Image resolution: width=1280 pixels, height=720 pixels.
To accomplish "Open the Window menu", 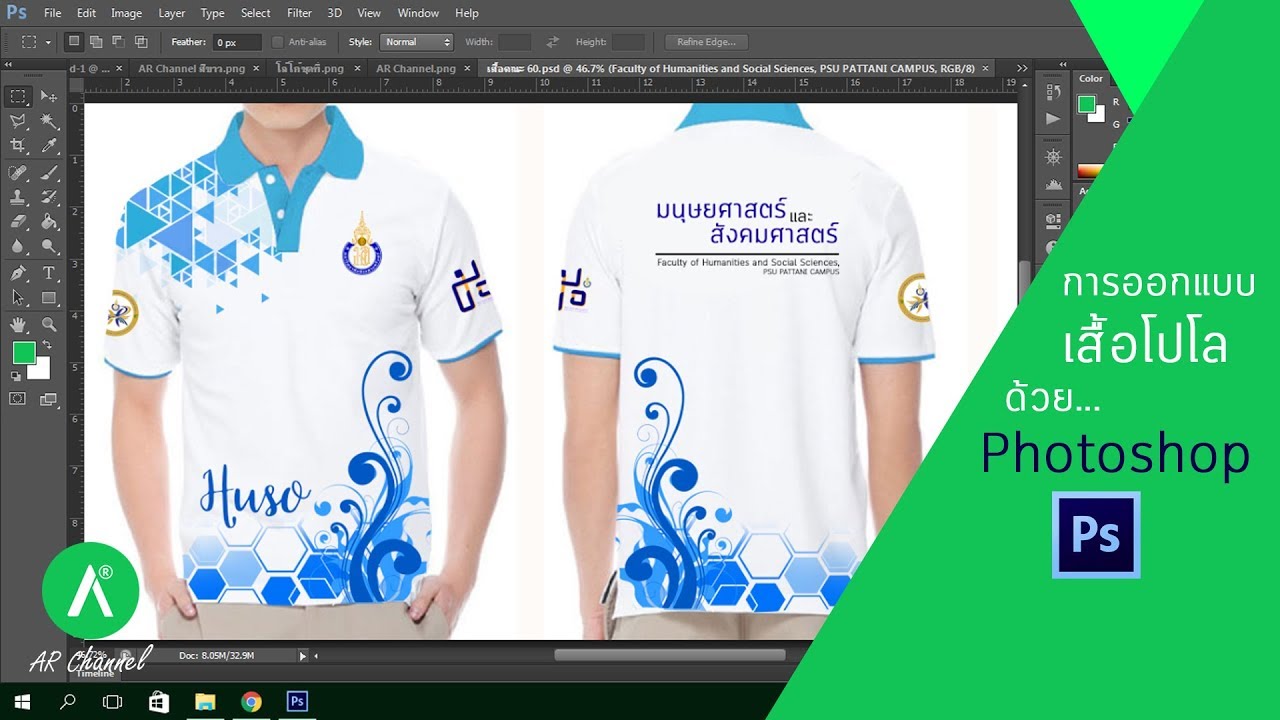I will pos(418,13).
